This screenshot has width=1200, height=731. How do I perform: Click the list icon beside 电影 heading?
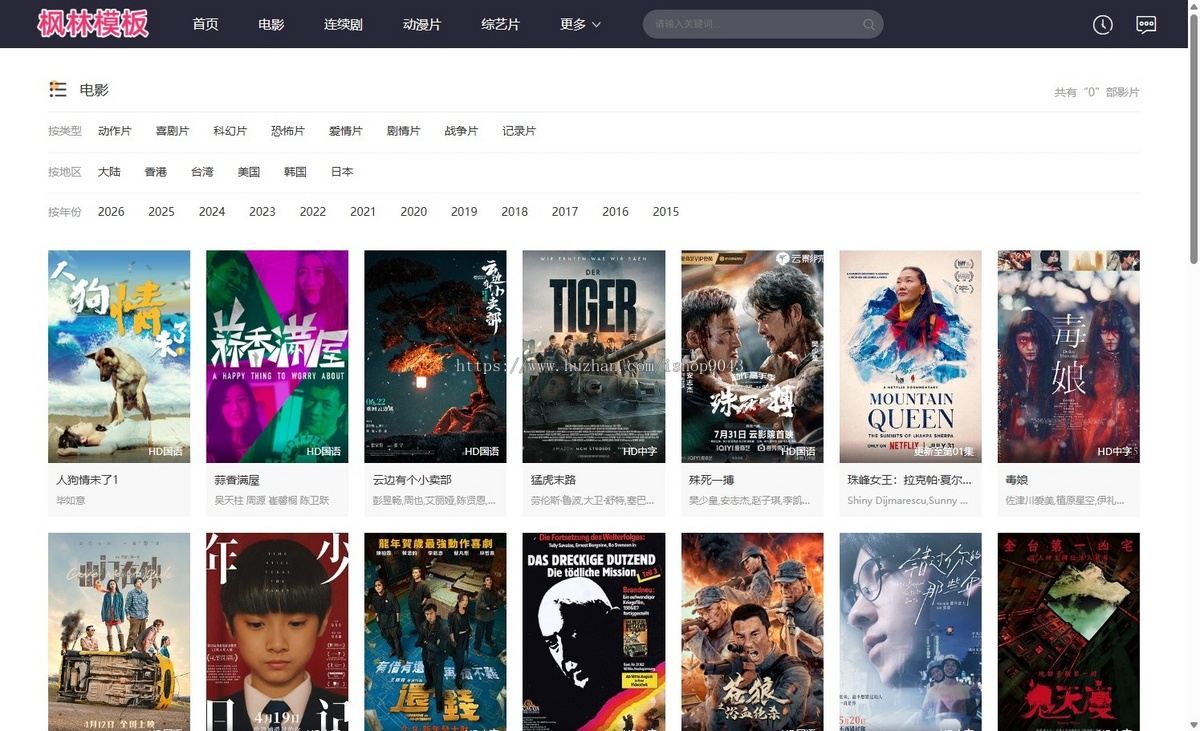click(x=58, y=89)
